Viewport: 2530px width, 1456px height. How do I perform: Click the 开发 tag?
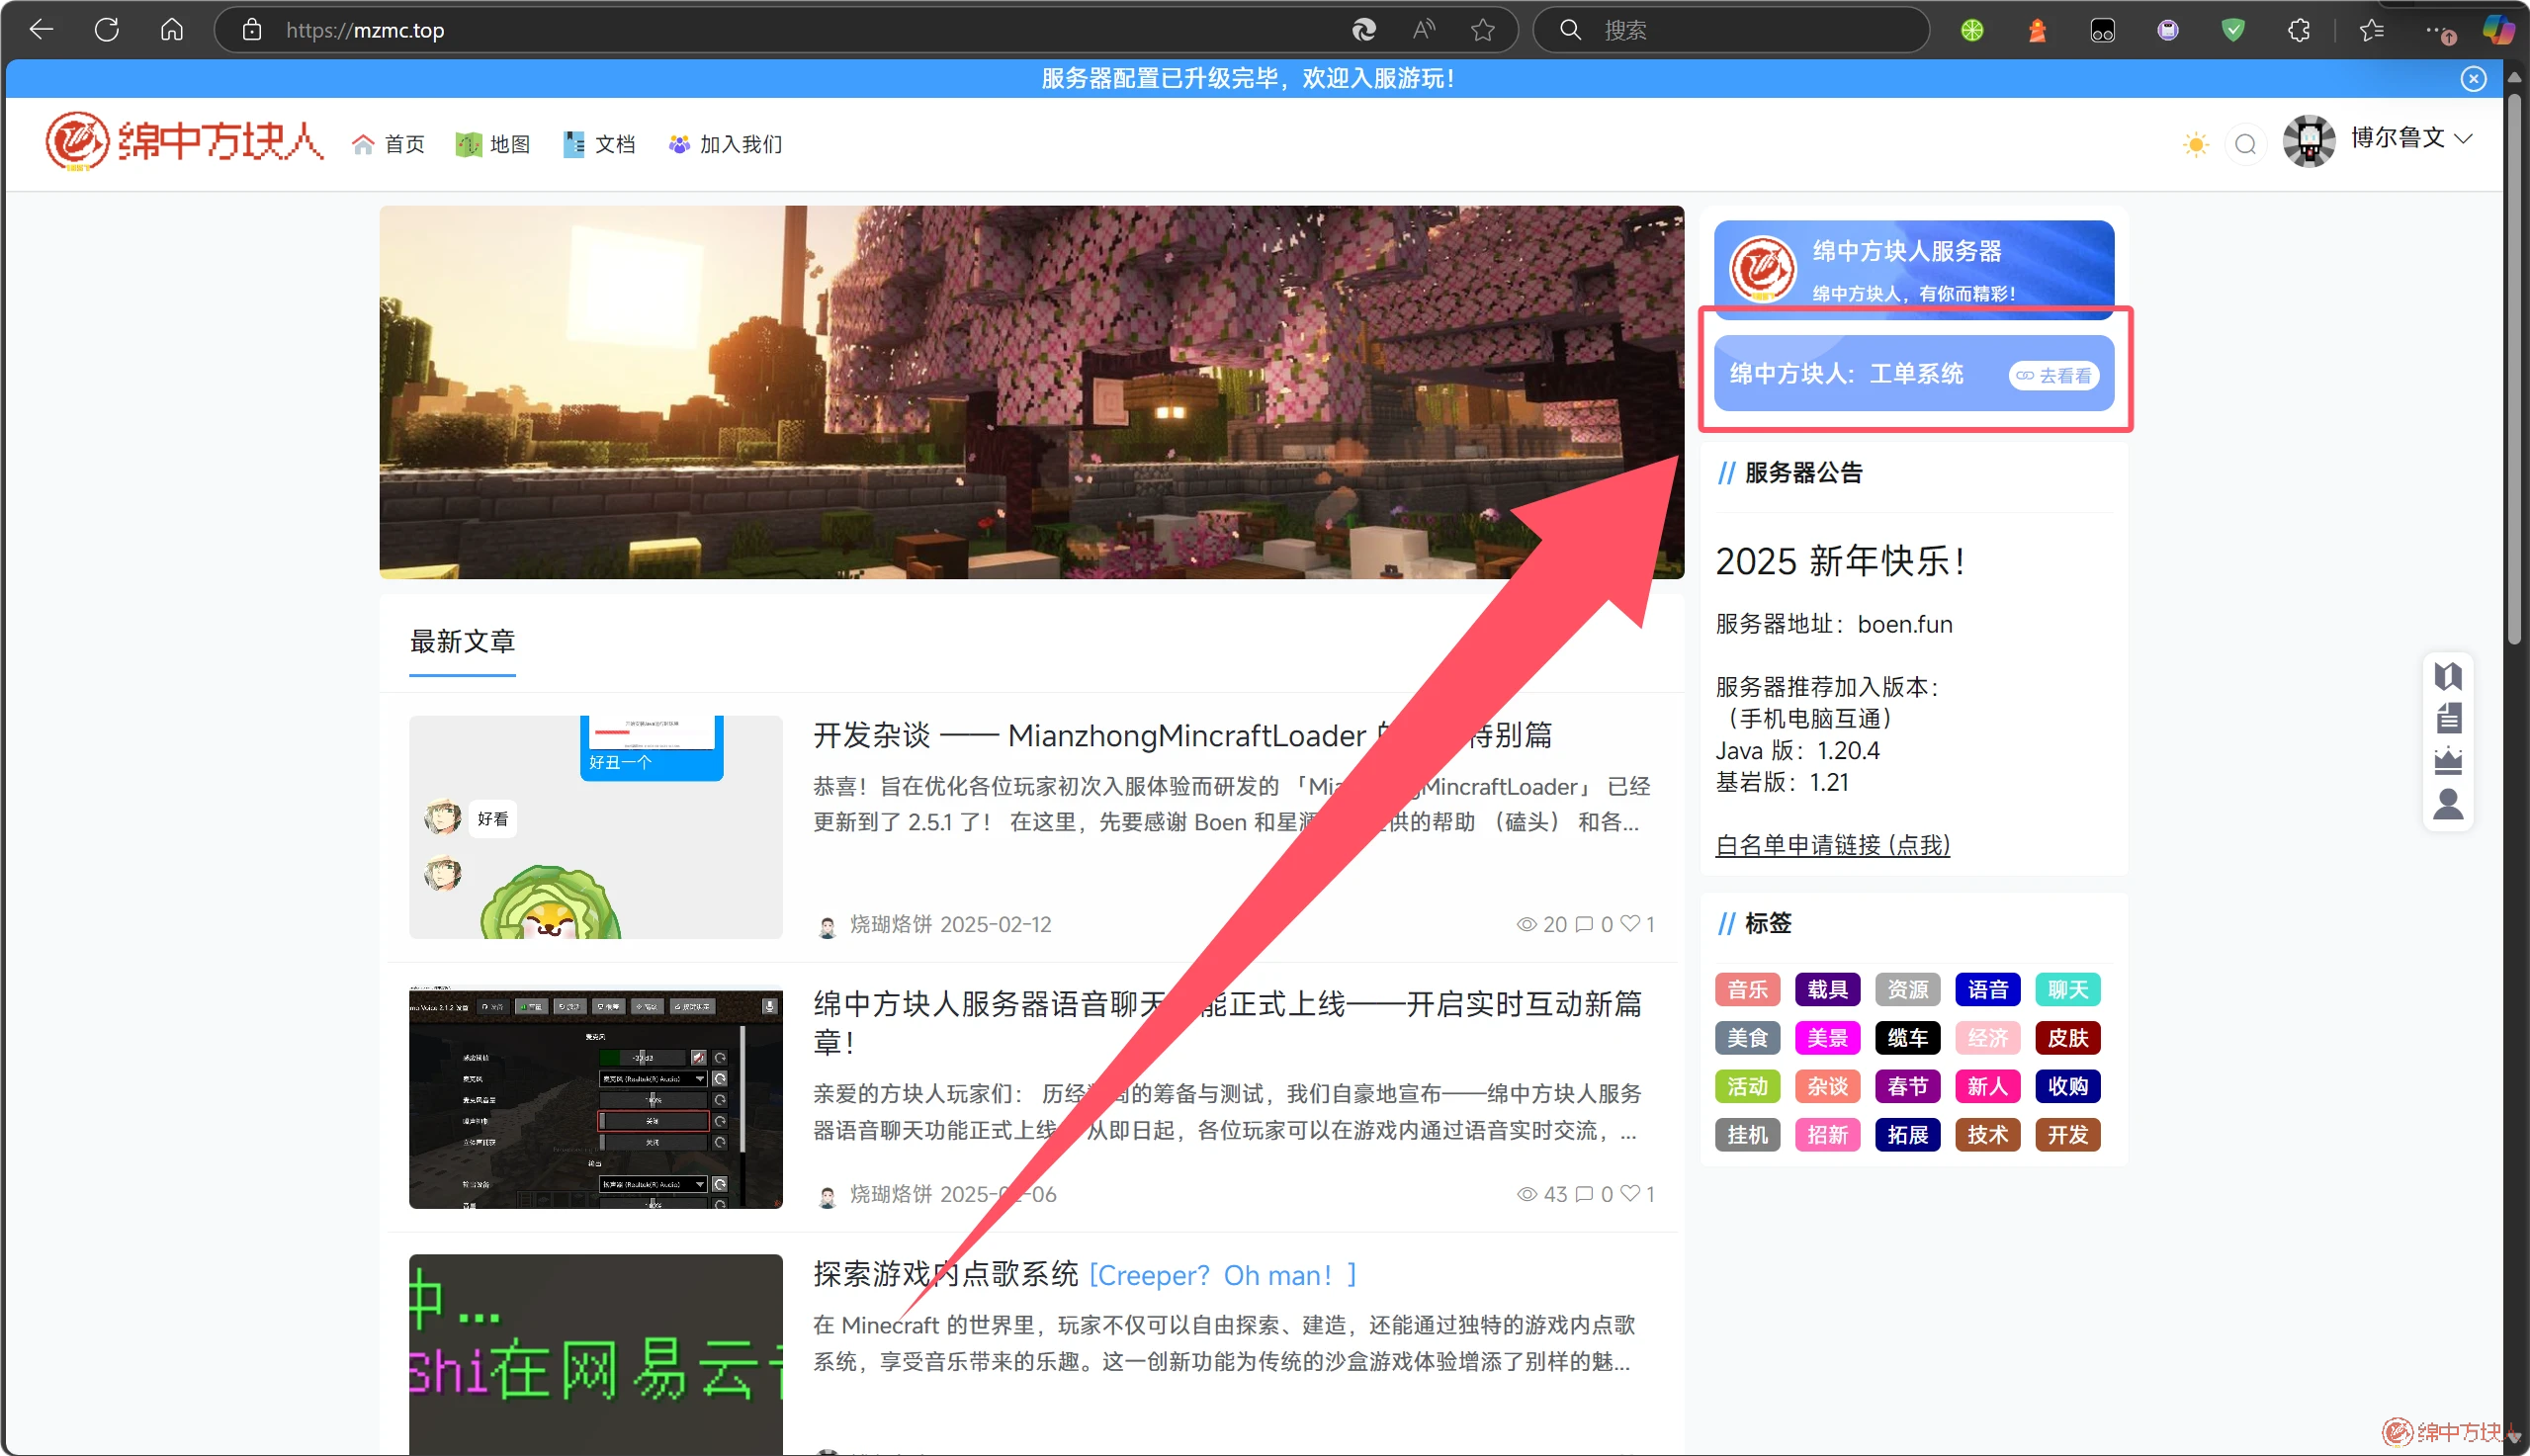[x=2067, y=1135]
